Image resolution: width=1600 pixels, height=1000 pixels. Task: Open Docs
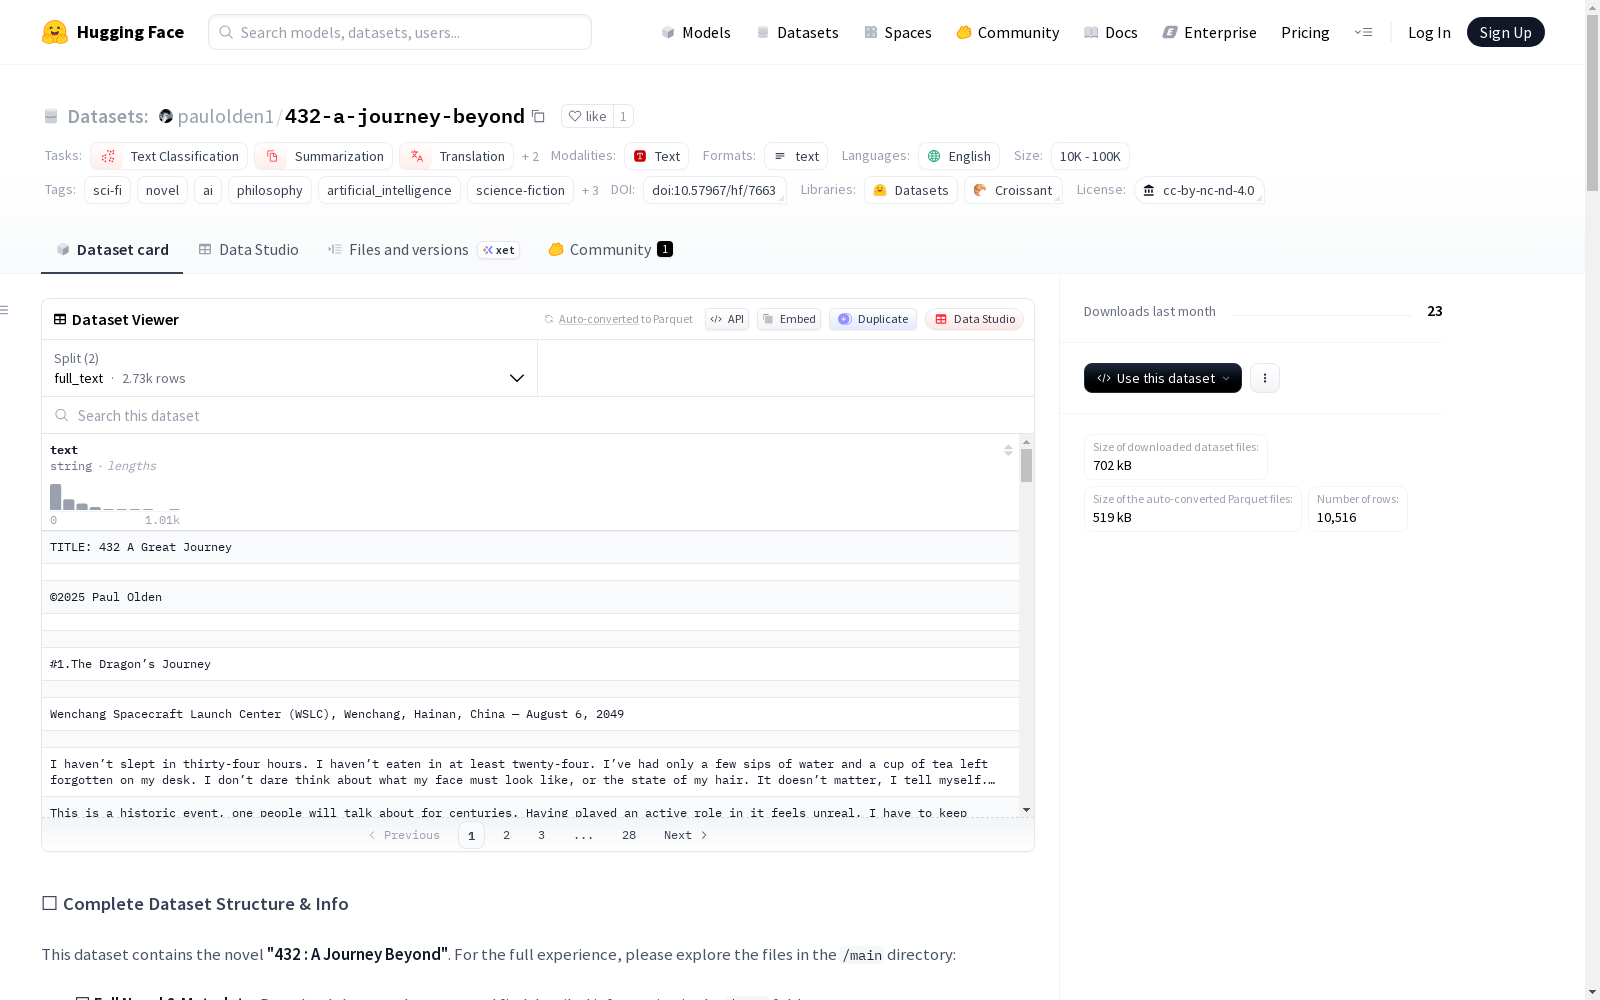[x=1111, y=32]
